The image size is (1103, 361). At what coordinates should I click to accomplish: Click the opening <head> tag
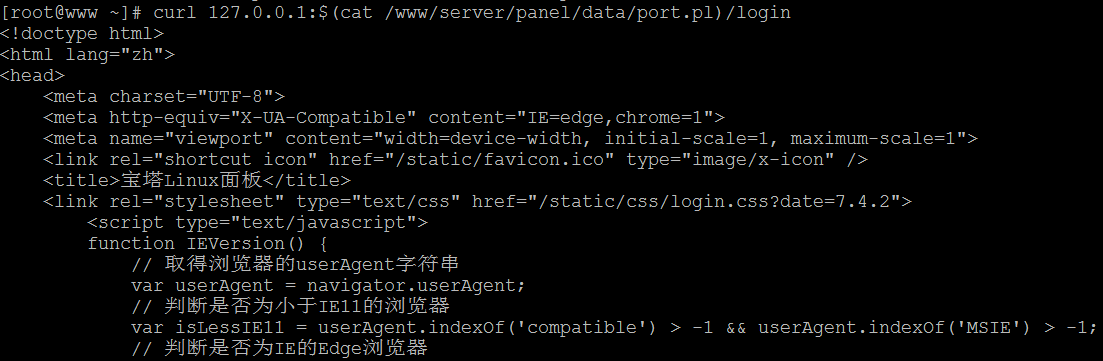click(x=33, y=75)
